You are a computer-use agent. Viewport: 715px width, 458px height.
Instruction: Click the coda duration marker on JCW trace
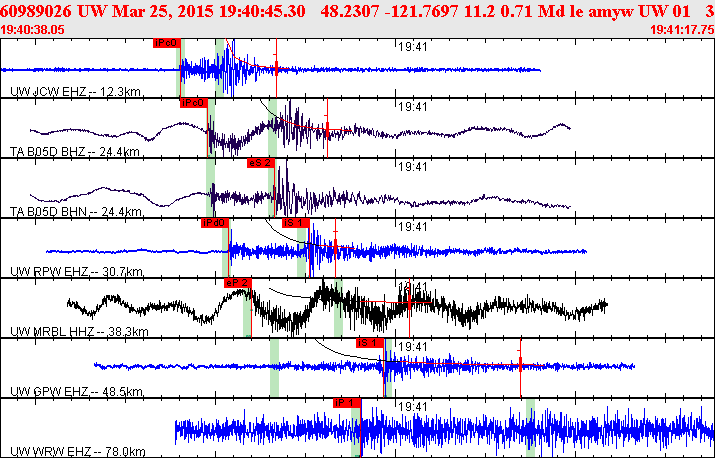click(276, 68)
